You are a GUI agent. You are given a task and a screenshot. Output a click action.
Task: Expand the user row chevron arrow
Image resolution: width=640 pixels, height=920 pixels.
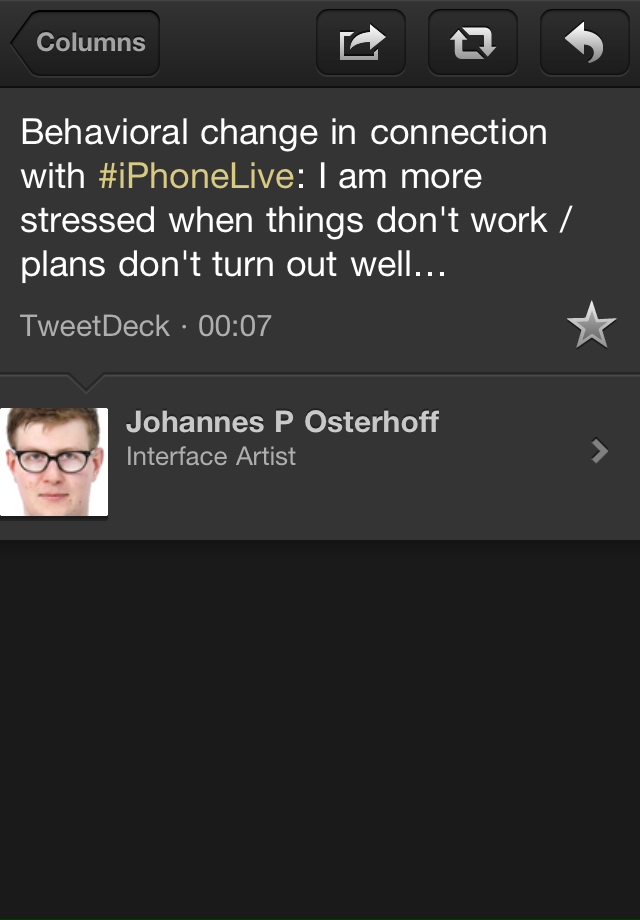(x=600, y=451)
